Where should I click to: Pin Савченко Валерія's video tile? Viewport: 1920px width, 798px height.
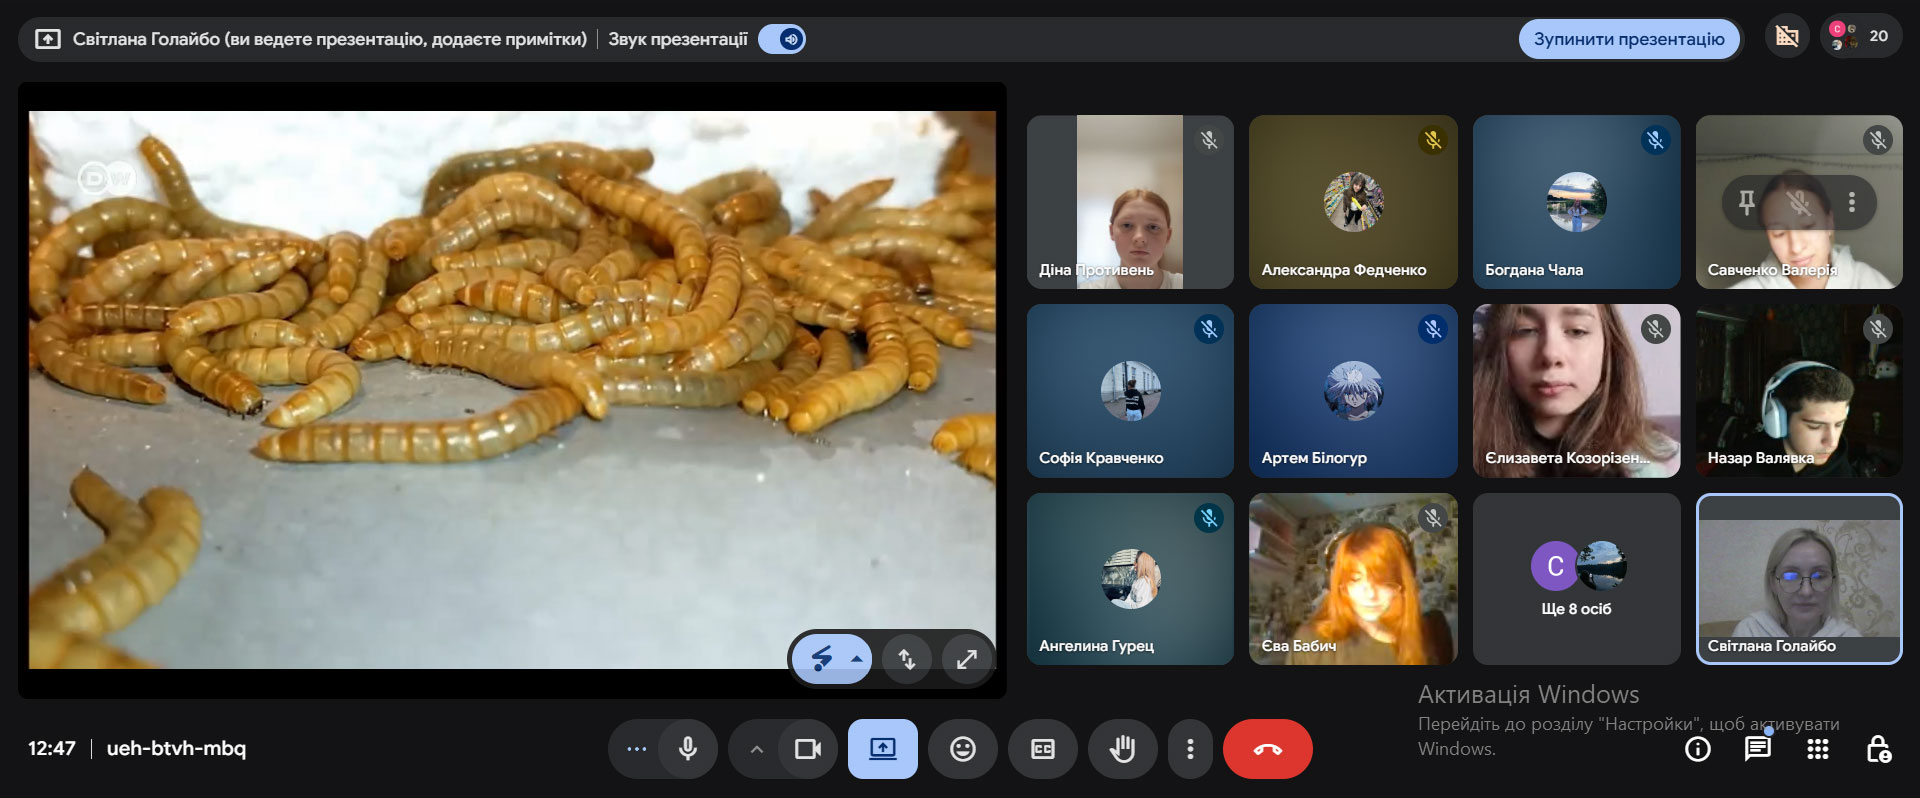pyautogui.click(x=1746, y=203)
